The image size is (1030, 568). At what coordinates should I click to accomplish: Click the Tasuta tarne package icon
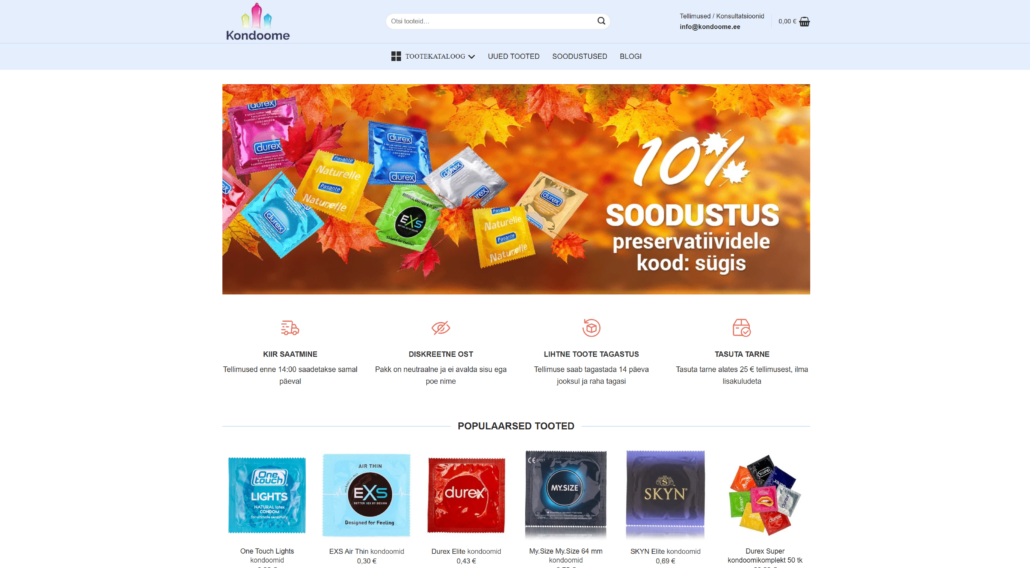click(742, 328)
